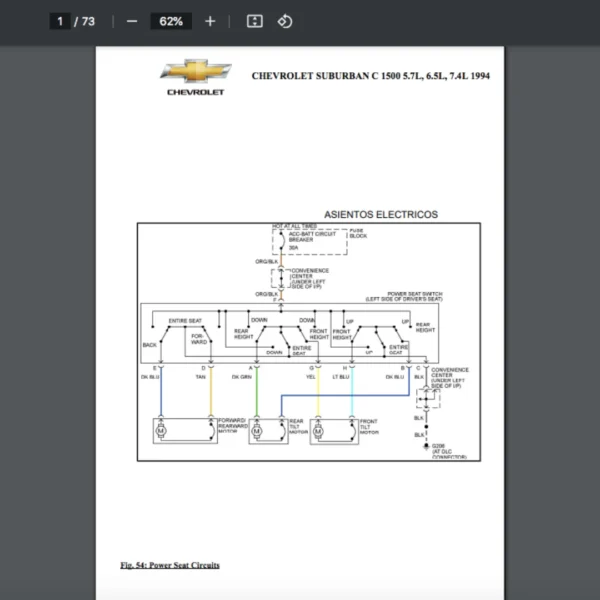Rotate the document with the rotate icon
Image resolution: width=600 pixels, height=600 pixels.
pyautogui.click(x=285, y=21)
